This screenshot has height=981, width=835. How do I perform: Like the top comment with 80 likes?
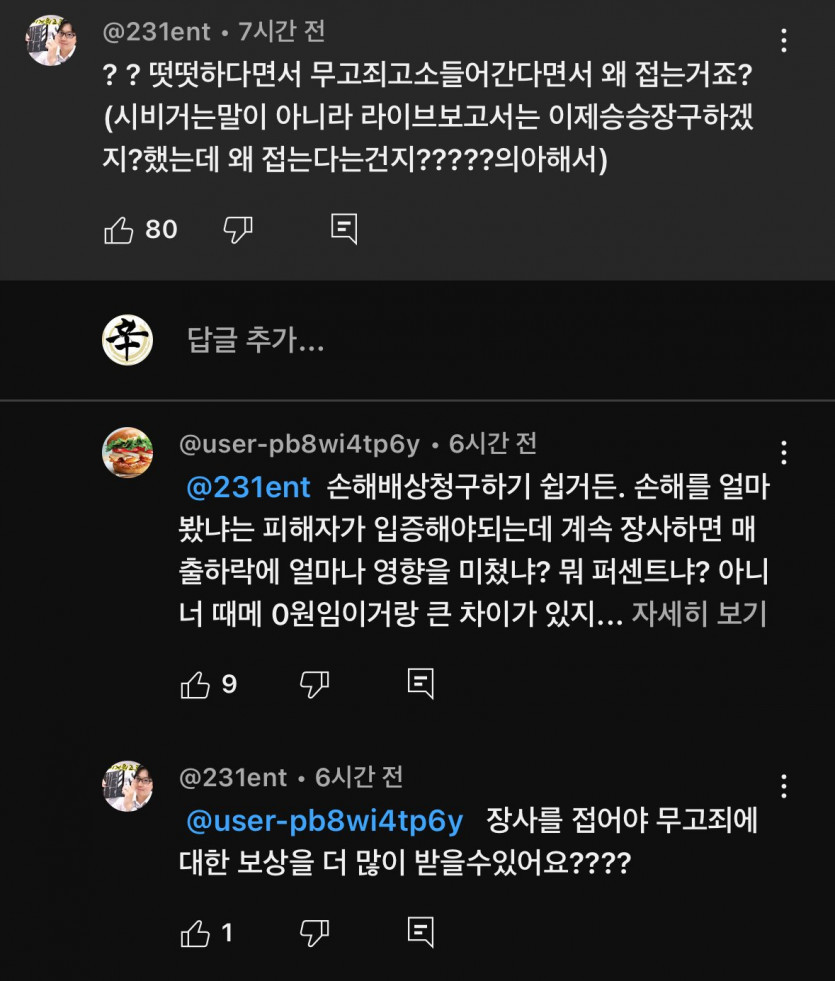pyautogui.click(x=119, y=230)
